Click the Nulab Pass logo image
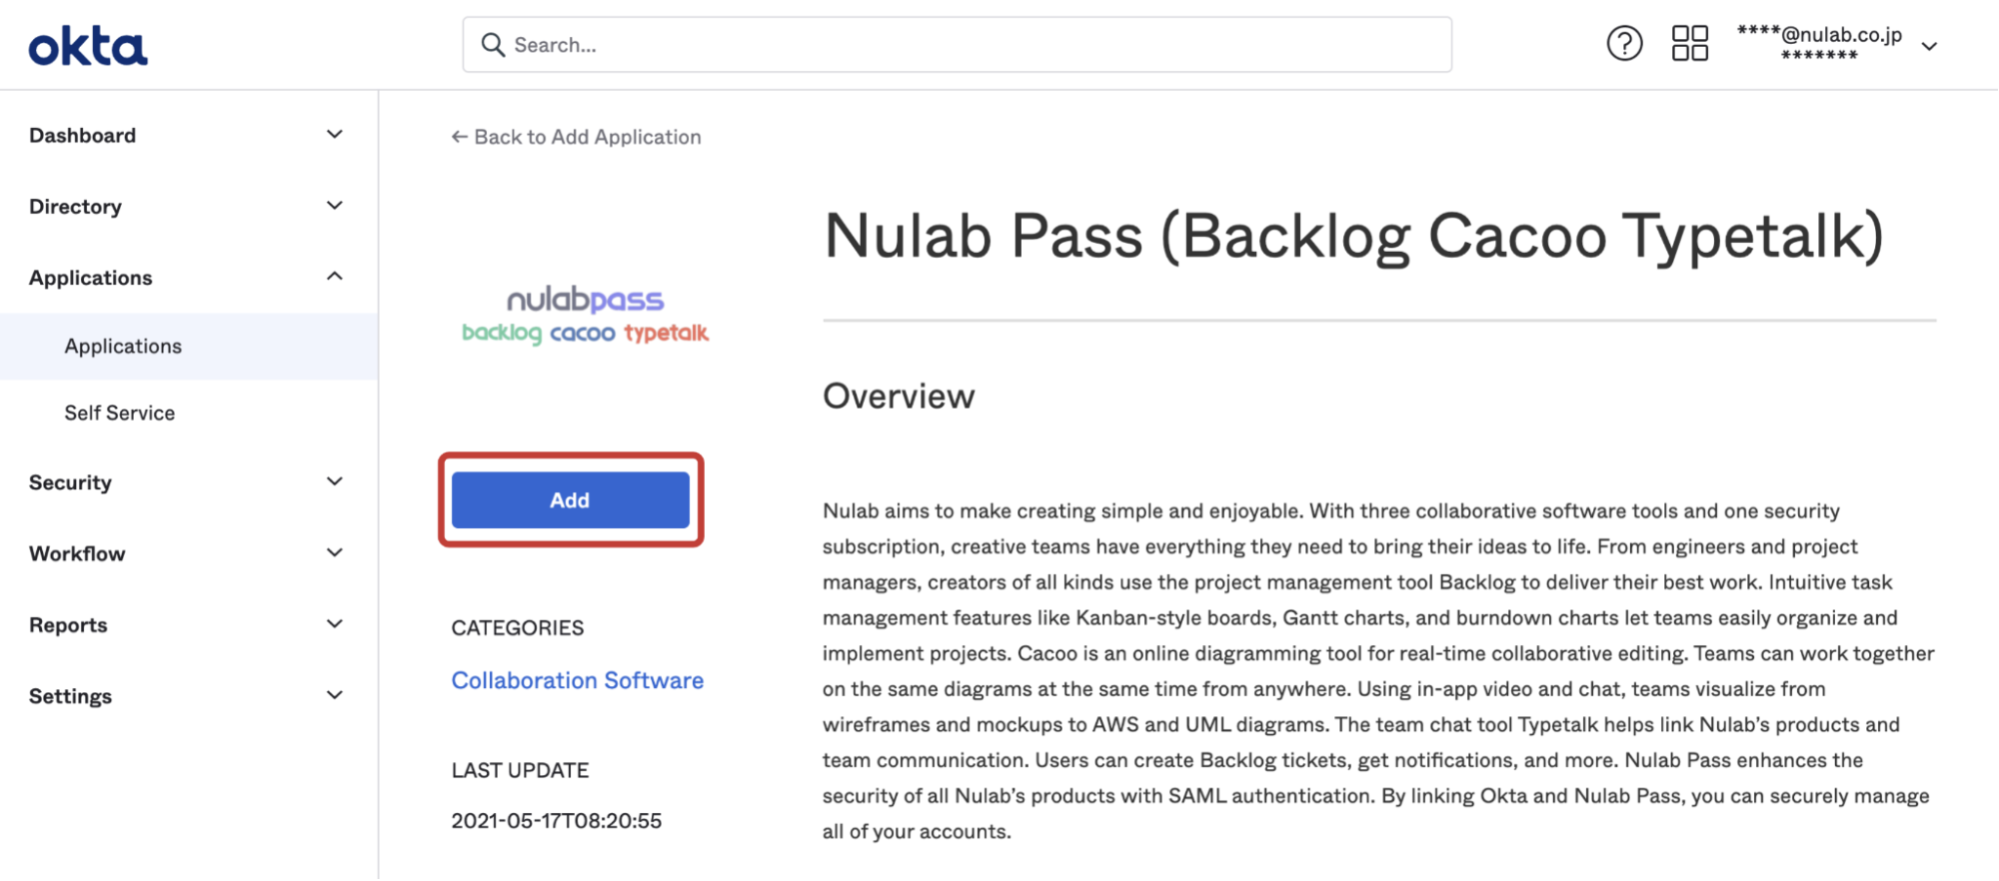This screenshot has width=1999, height=881. pyautogui.click(x=585, y=315)
